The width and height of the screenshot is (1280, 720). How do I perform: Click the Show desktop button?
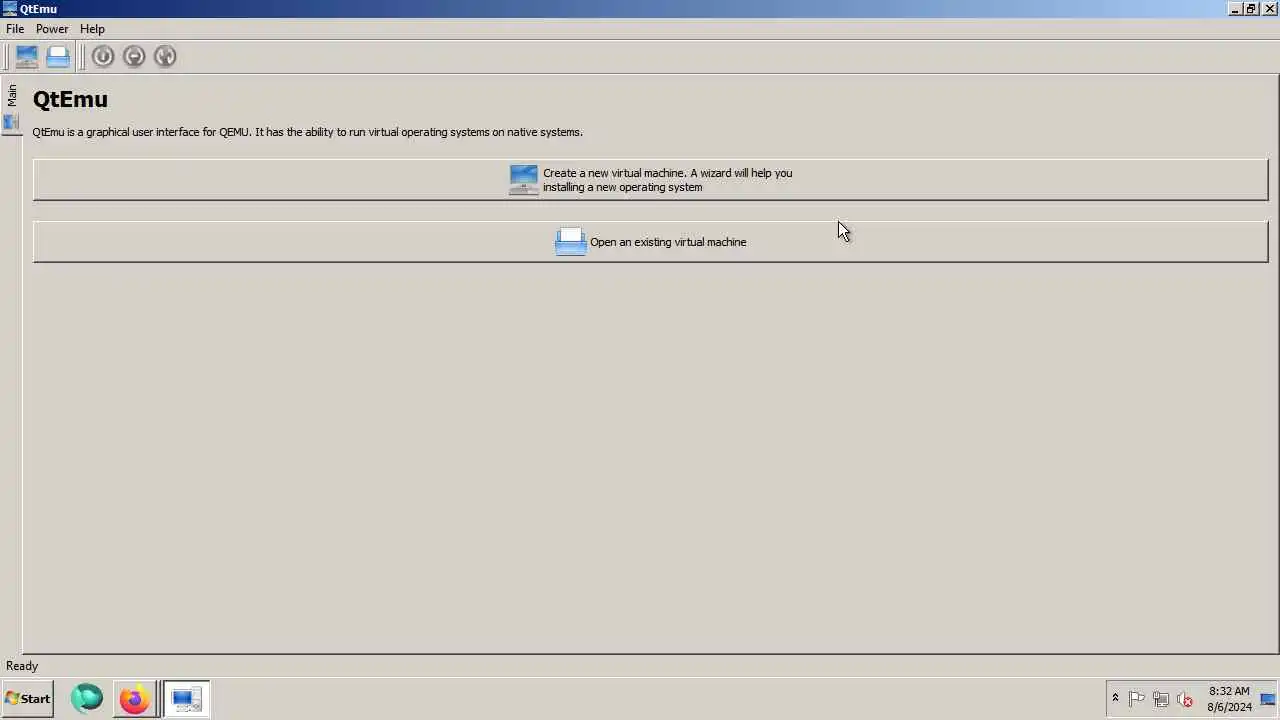1269,699
